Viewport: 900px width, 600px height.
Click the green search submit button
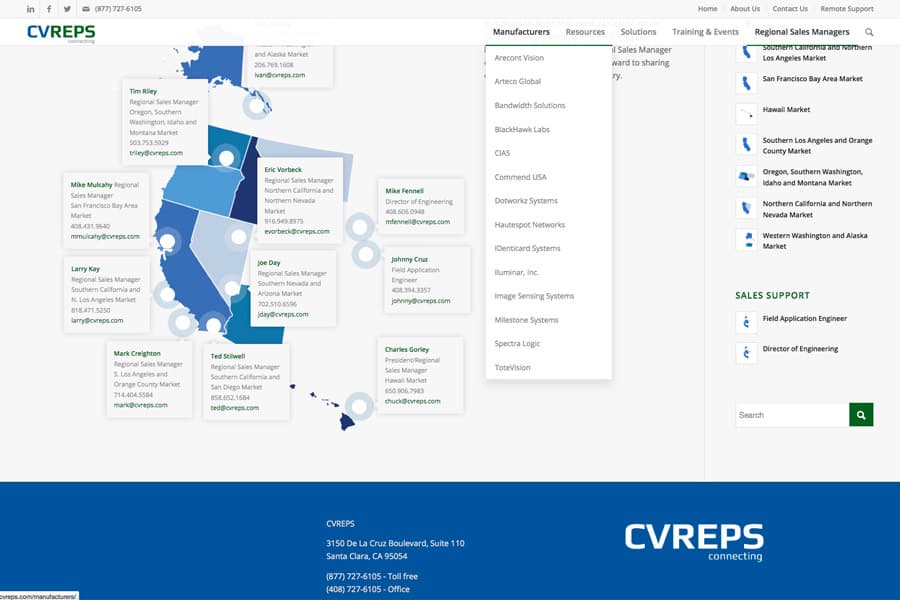861,415
